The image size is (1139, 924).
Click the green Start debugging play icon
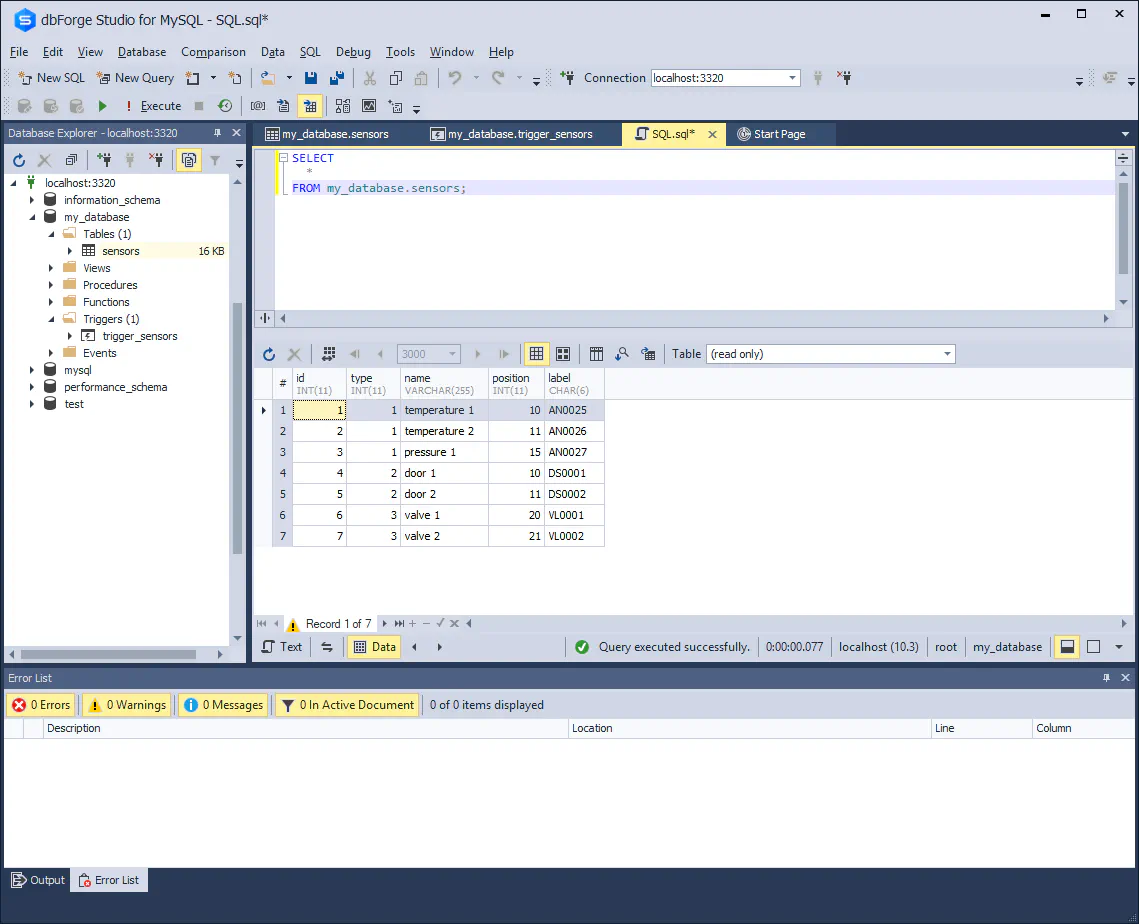102,106
